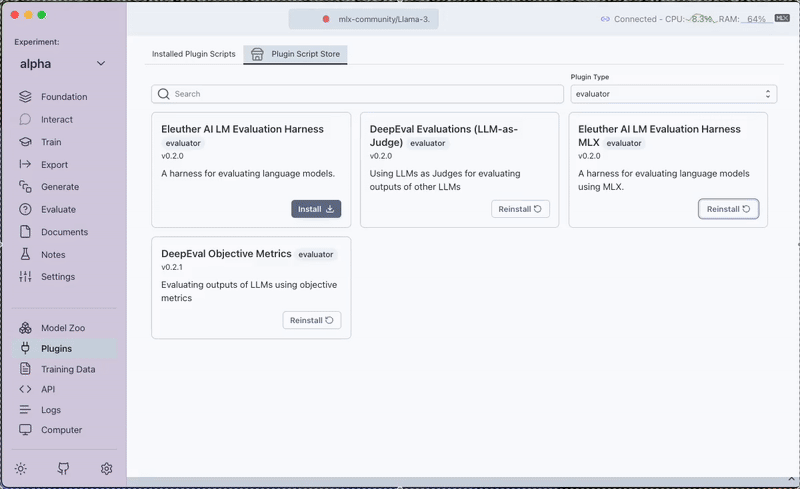Open the Model Zoo icon

(x=25, y=329)
